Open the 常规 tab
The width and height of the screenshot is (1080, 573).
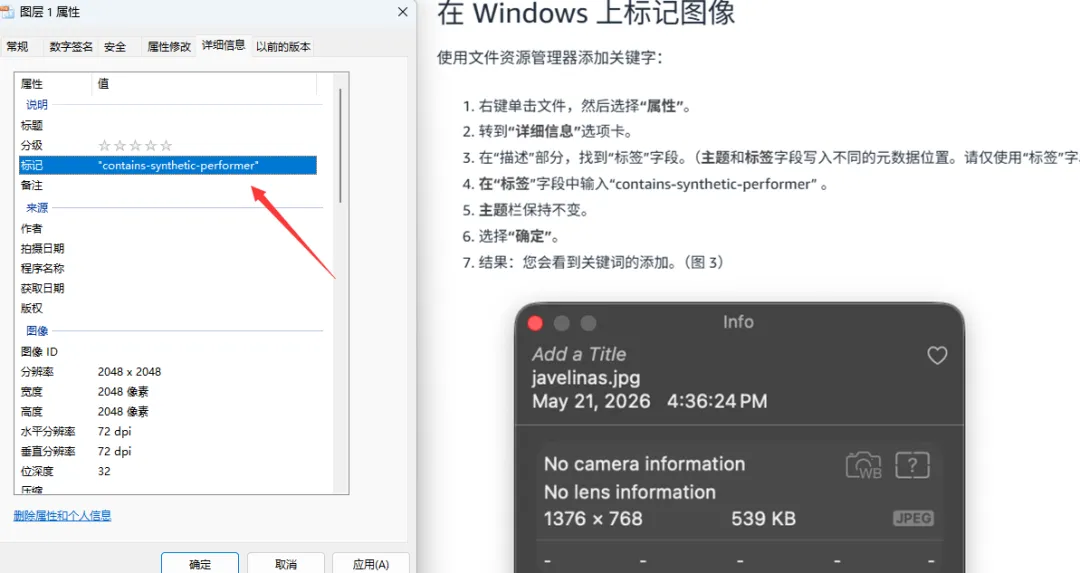17,47
